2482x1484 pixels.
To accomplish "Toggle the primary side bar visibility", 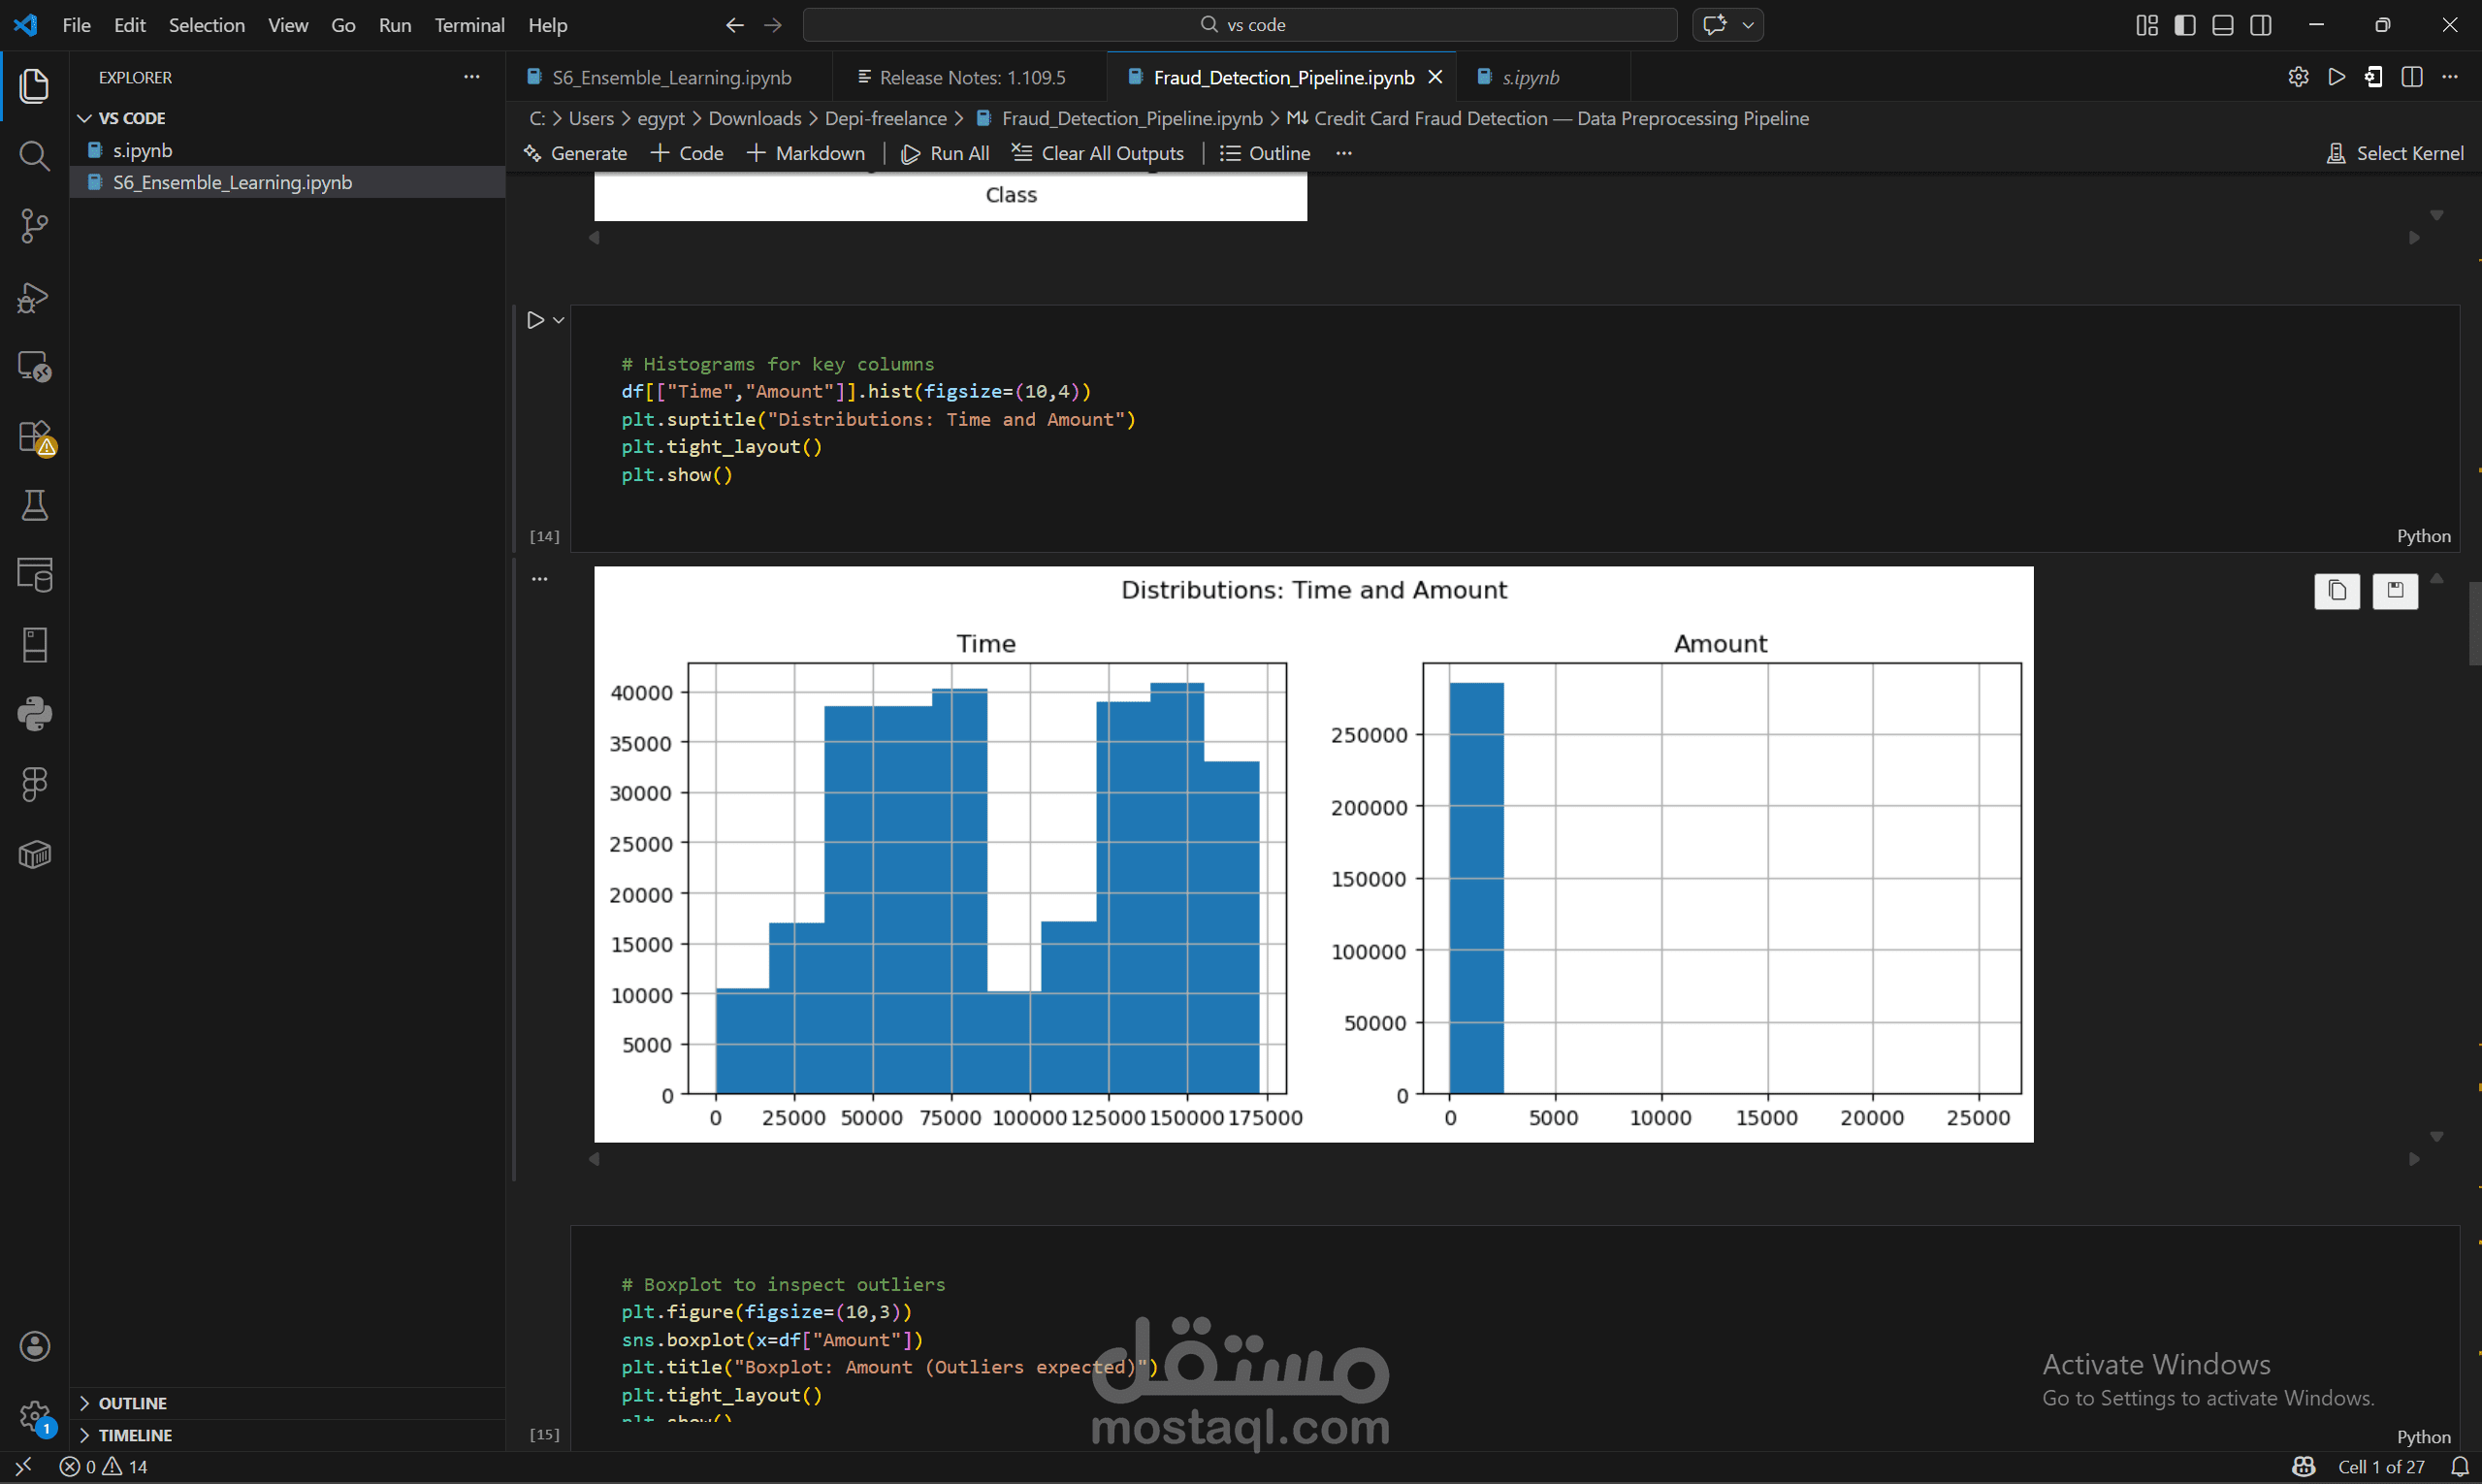I will pos(2185,24).
